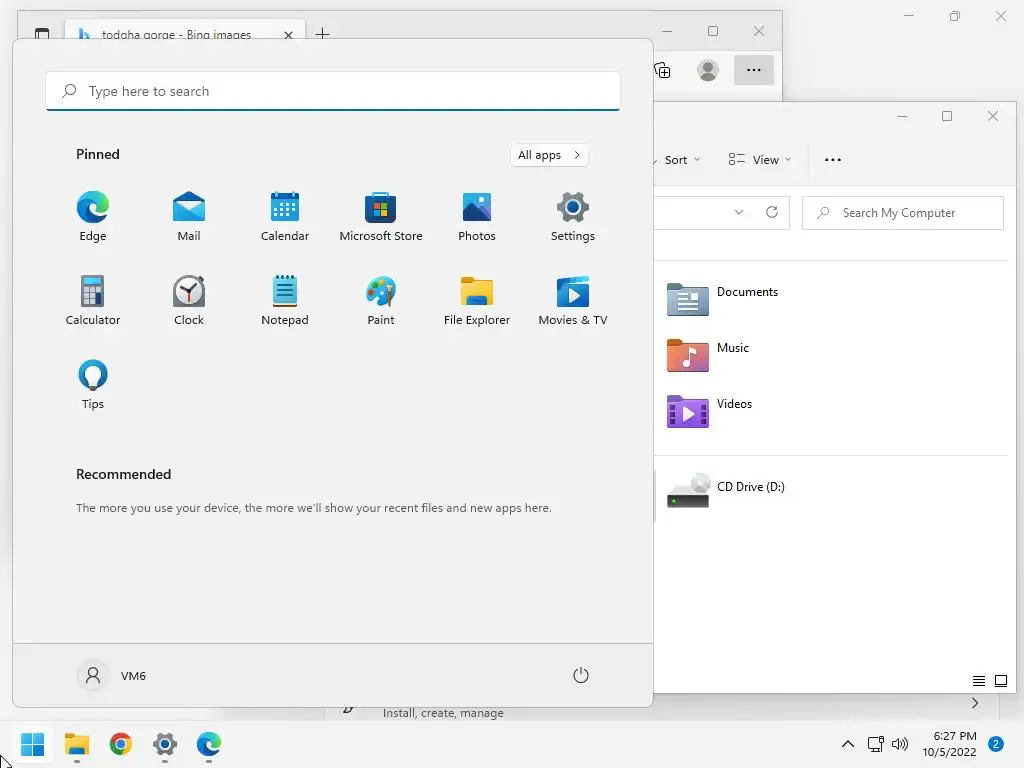
Task: Select the CD Drive (D:) item
Action: point(726,491)
